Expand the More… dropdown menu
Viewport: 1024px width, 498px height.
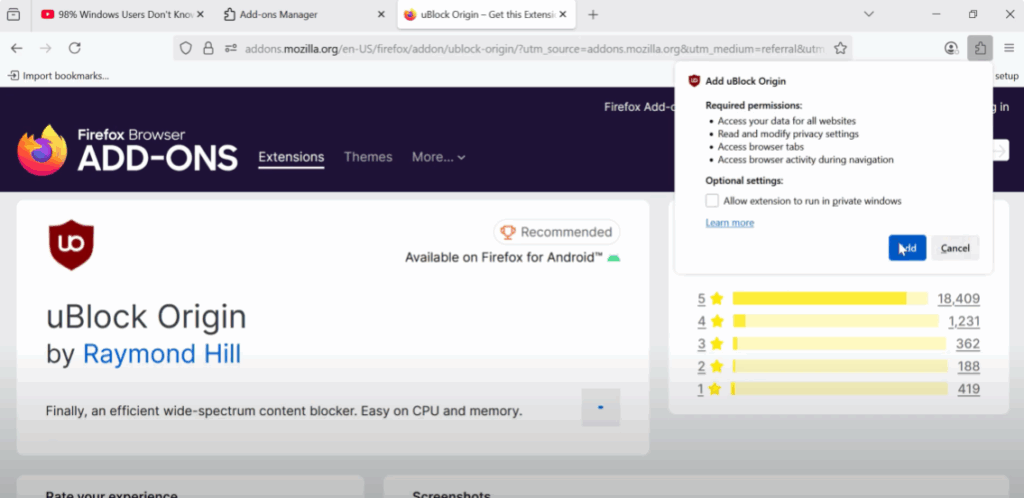coord(438,157)
